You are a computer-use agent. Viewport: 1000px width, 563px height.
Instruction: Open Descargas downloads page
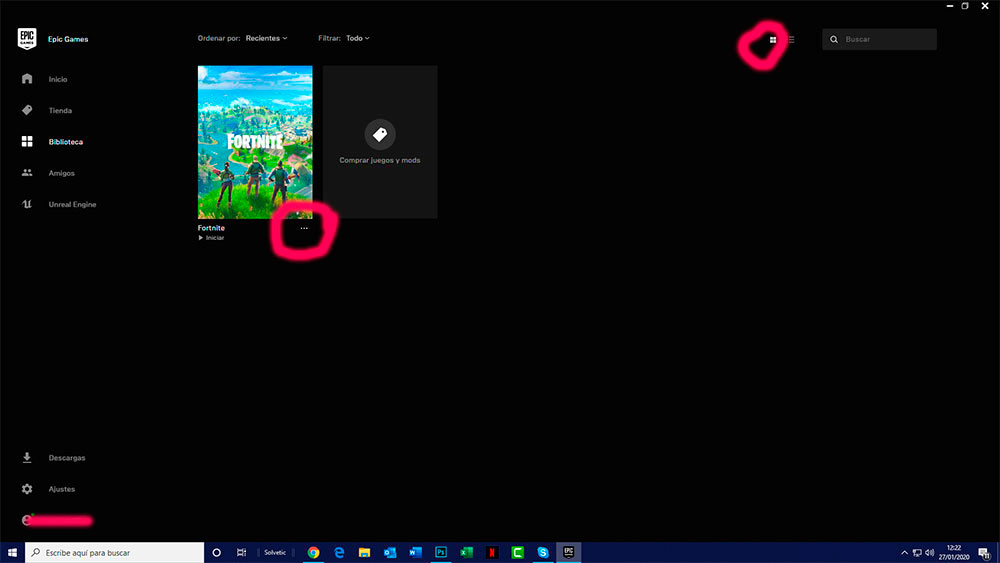pos(66,458)
